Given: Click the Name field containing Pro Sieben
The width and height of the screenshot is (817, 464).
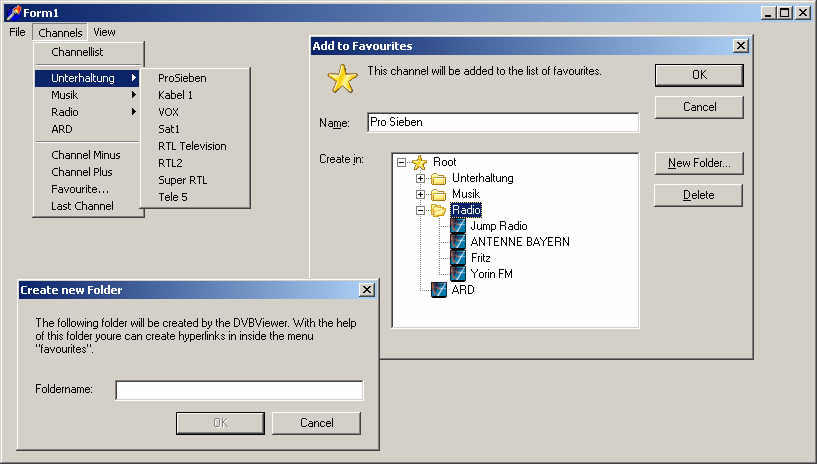Looking at the screenshot, I should click(x=503, y=122).
